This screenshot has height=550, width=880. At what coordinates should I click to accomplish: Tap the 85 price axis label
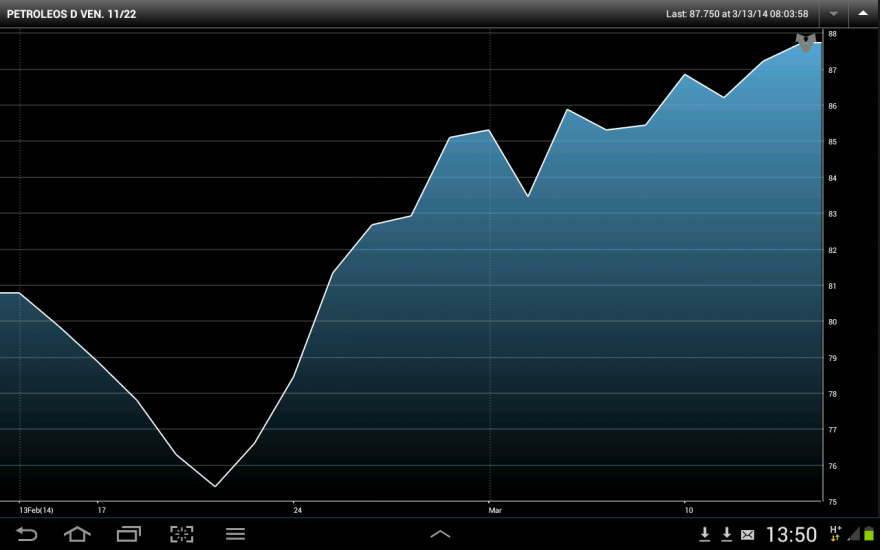tap(832, 142)
